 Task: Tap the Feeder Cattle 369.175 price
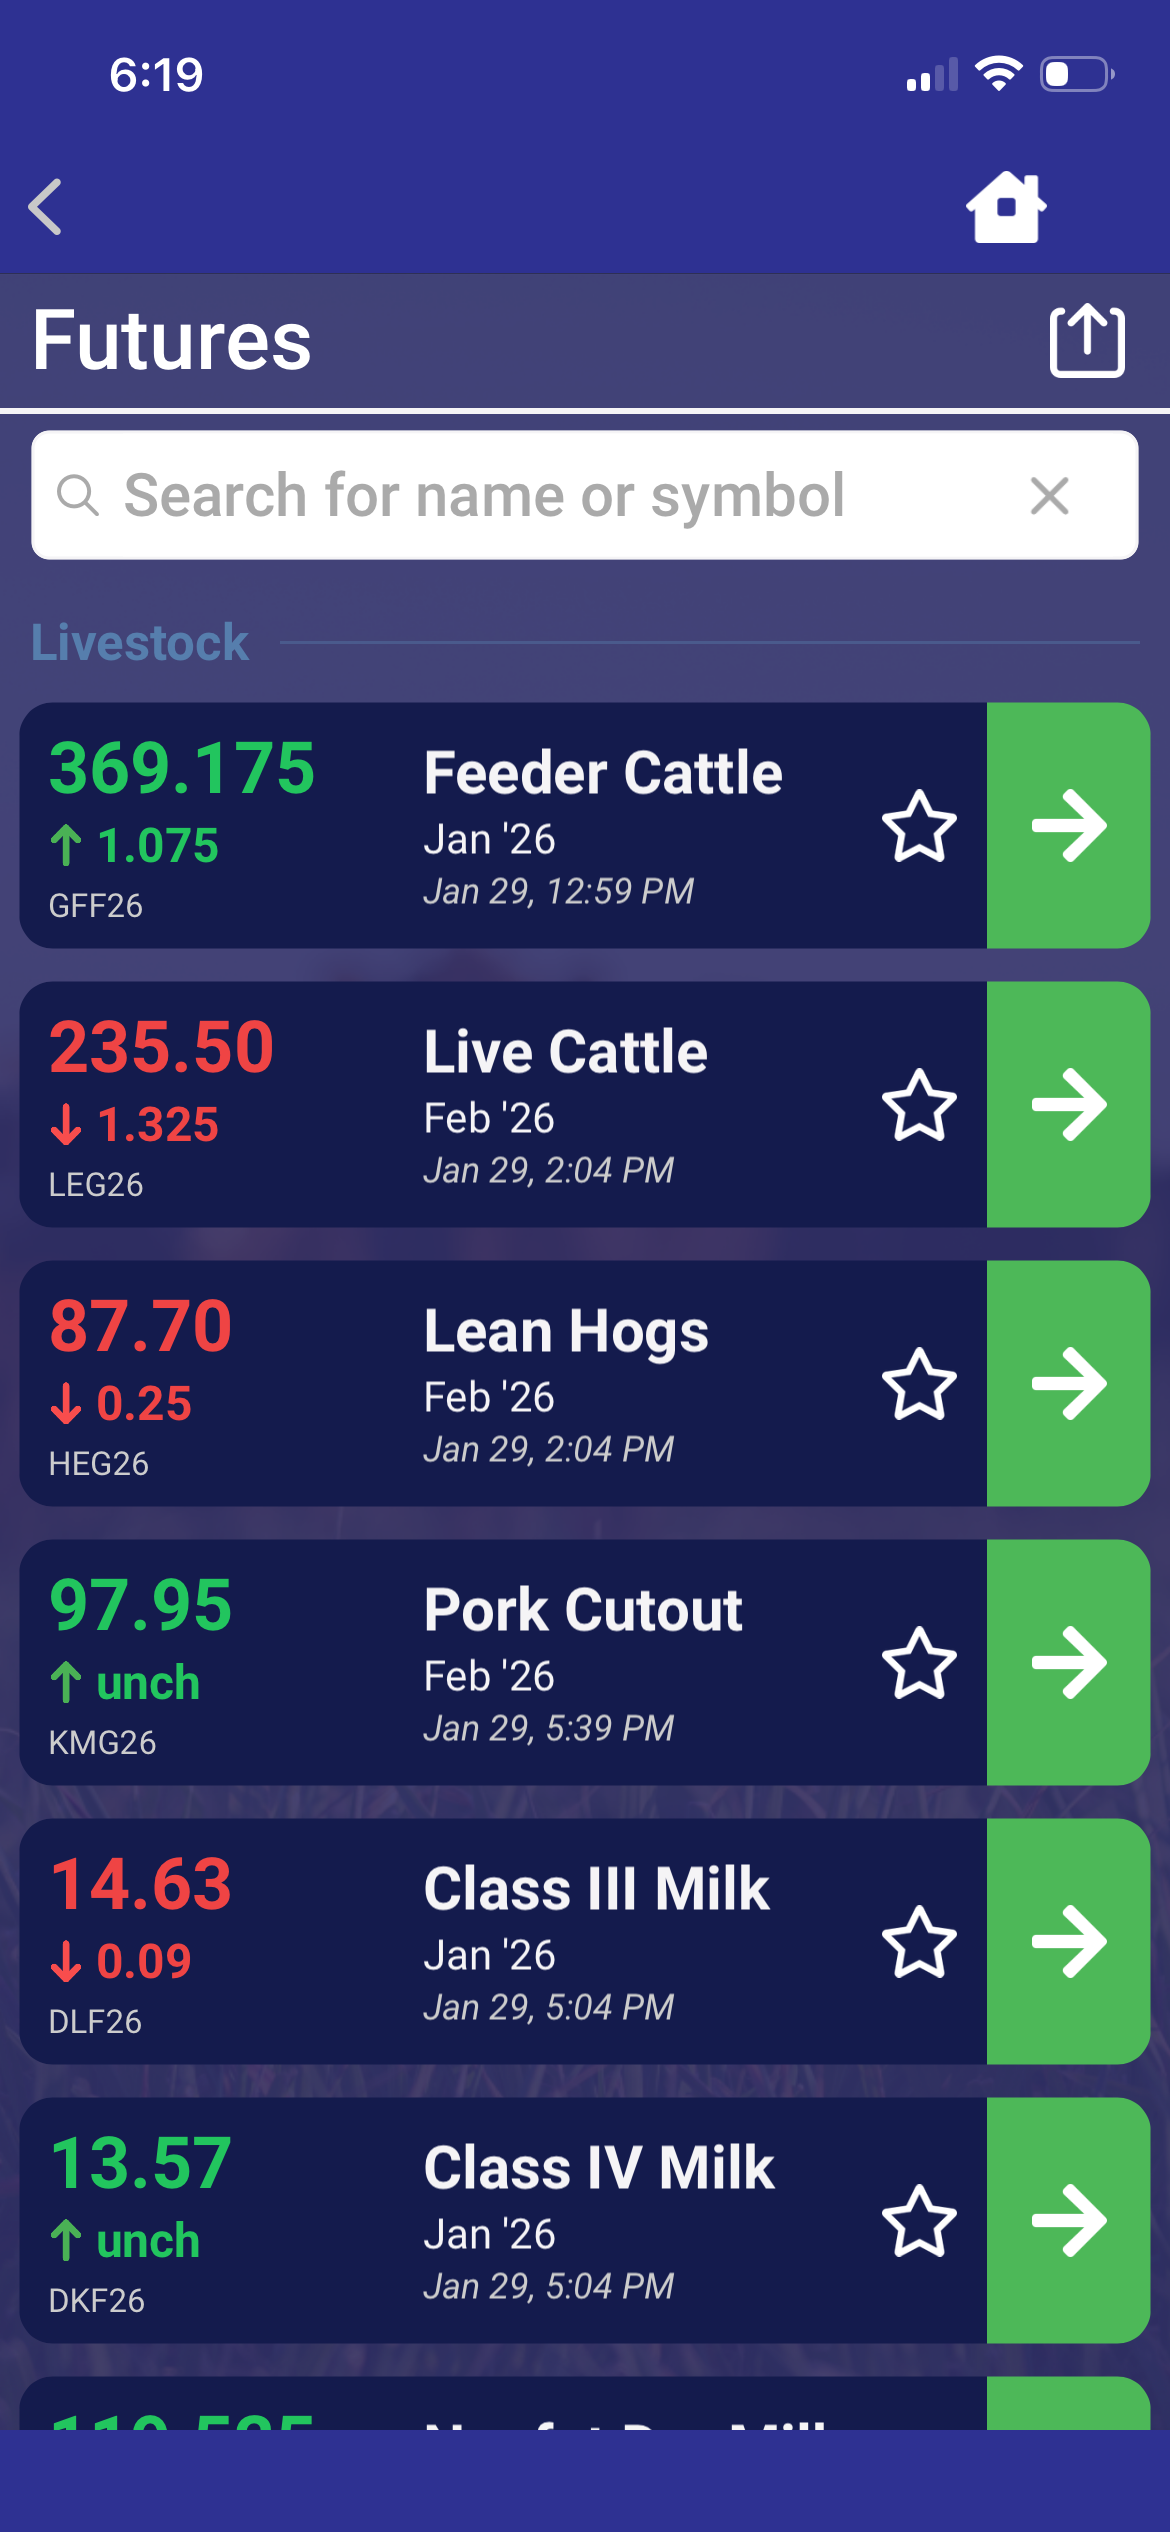[182, 769]
